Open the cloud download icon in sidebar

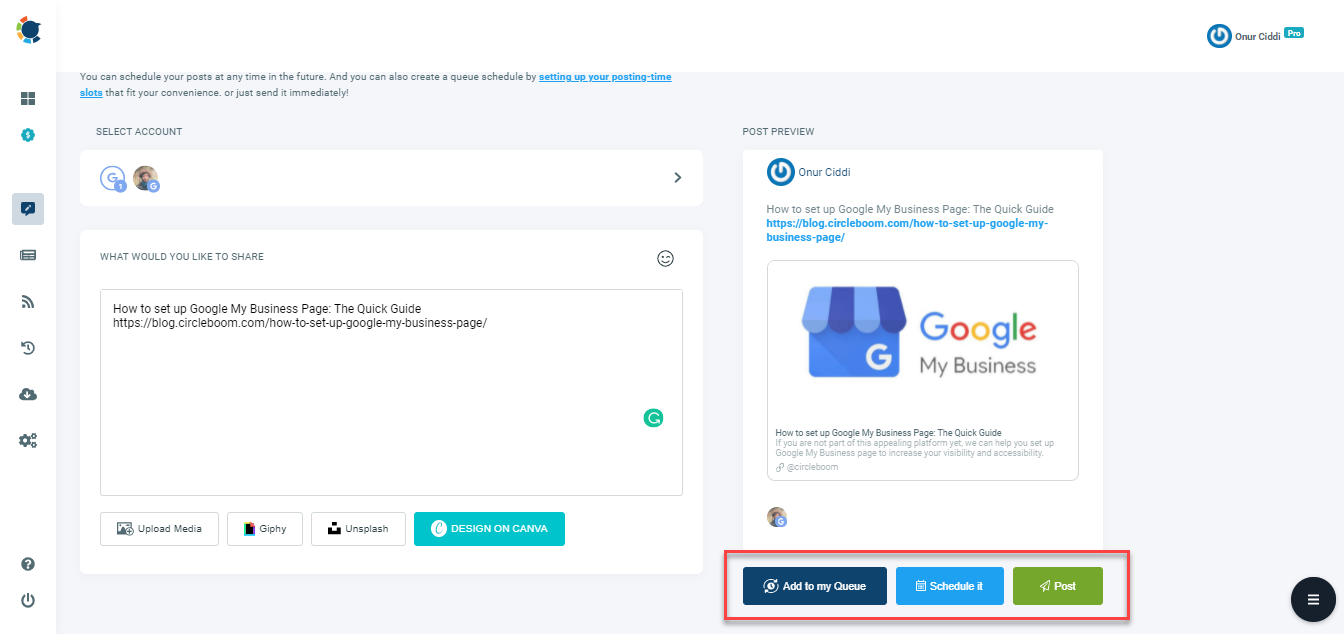click(x=27, y=394)
